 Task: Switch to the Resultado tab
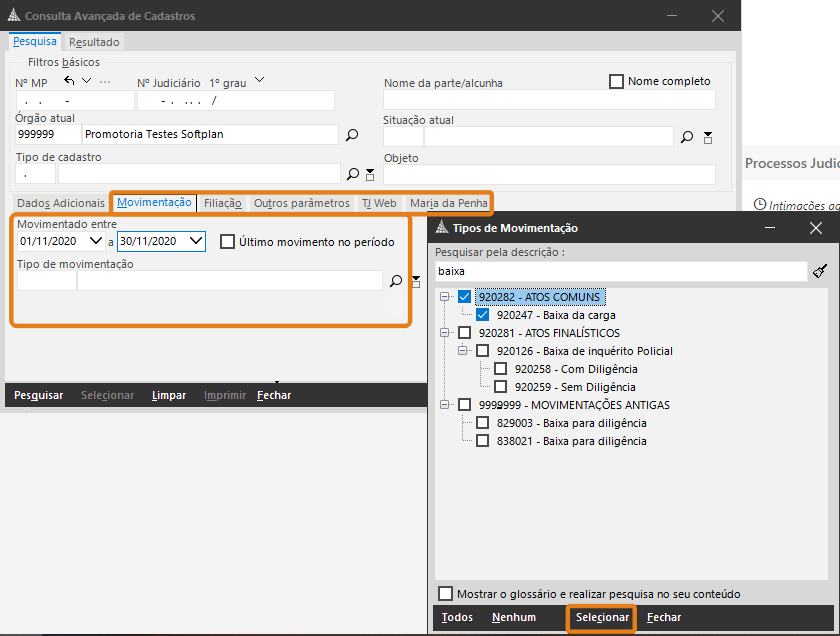[x=94, y=42]
